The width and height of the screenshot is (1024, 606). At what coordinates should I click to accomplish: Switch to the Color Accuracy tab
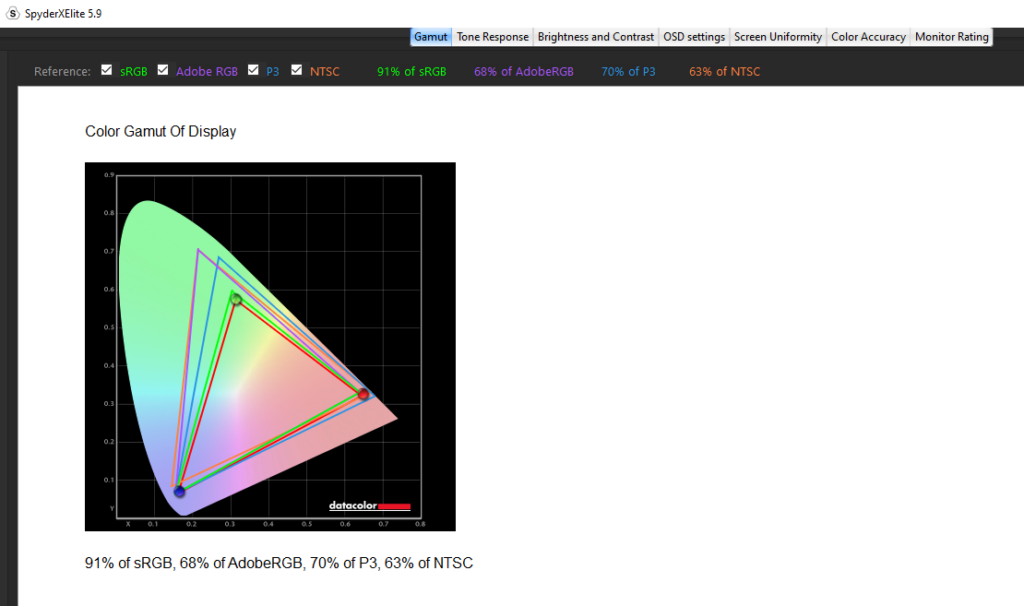pyautogui.click(x=868, y=37)
